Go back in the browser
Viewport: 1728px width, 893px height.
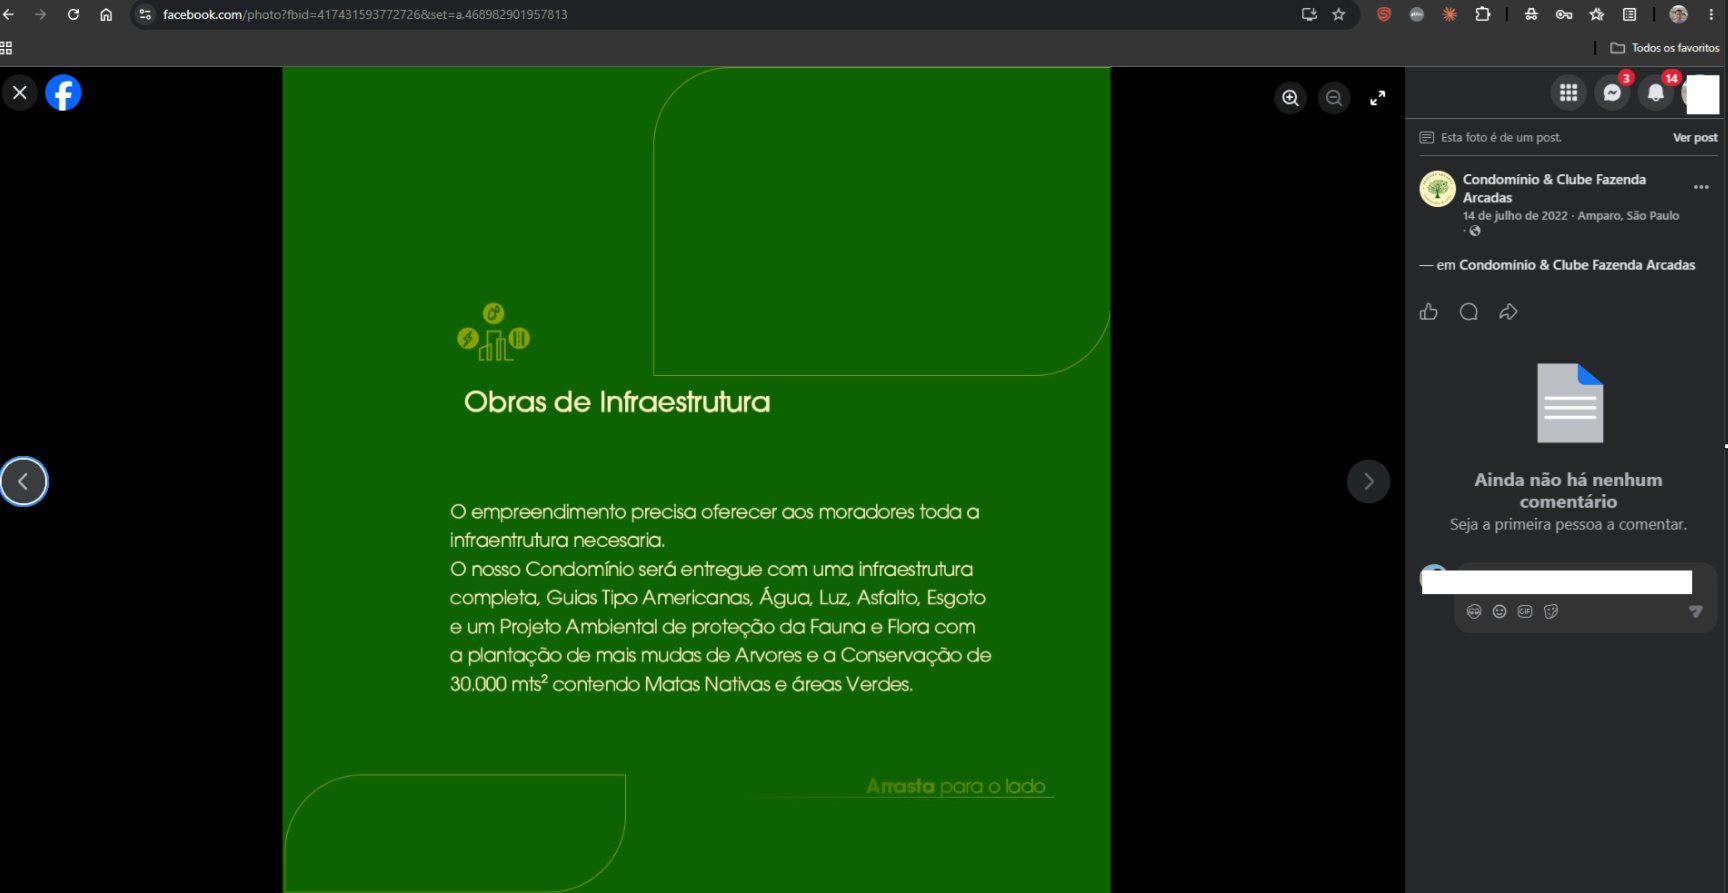coord(9,14)
